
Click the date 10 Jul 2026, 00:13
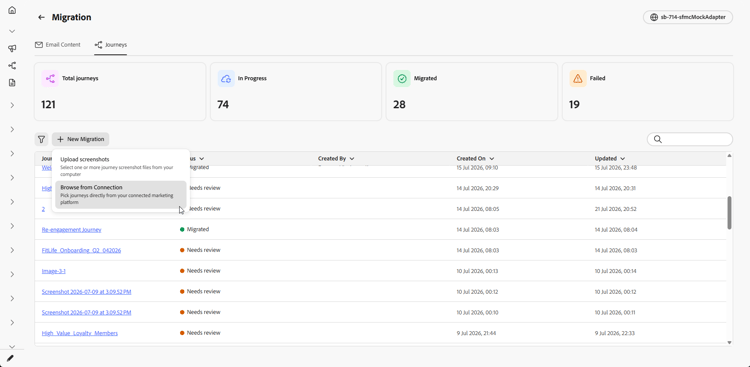pos(477,271)
